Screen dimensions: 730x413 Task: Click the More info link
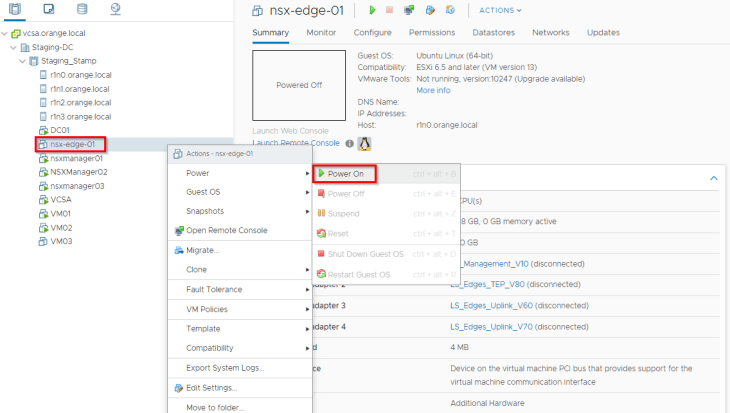(433, 90)
